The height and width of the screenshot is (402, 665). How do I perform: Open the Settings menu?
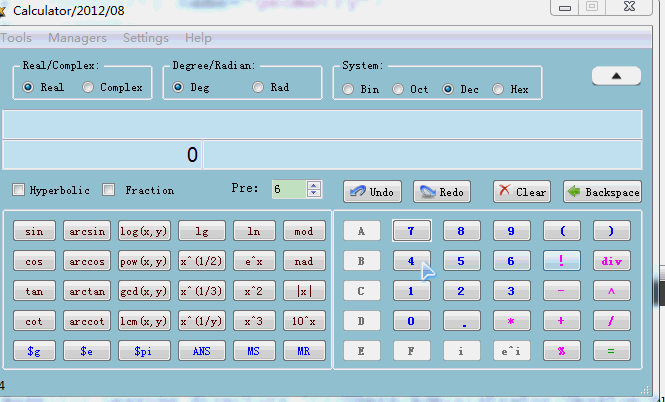pyautogui.click(x=146, y=38)
